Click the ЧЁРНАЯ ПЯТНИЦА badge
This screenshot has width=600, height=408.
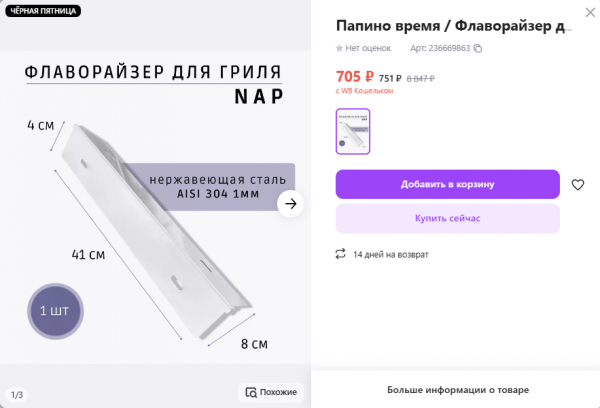click(41, 11)
